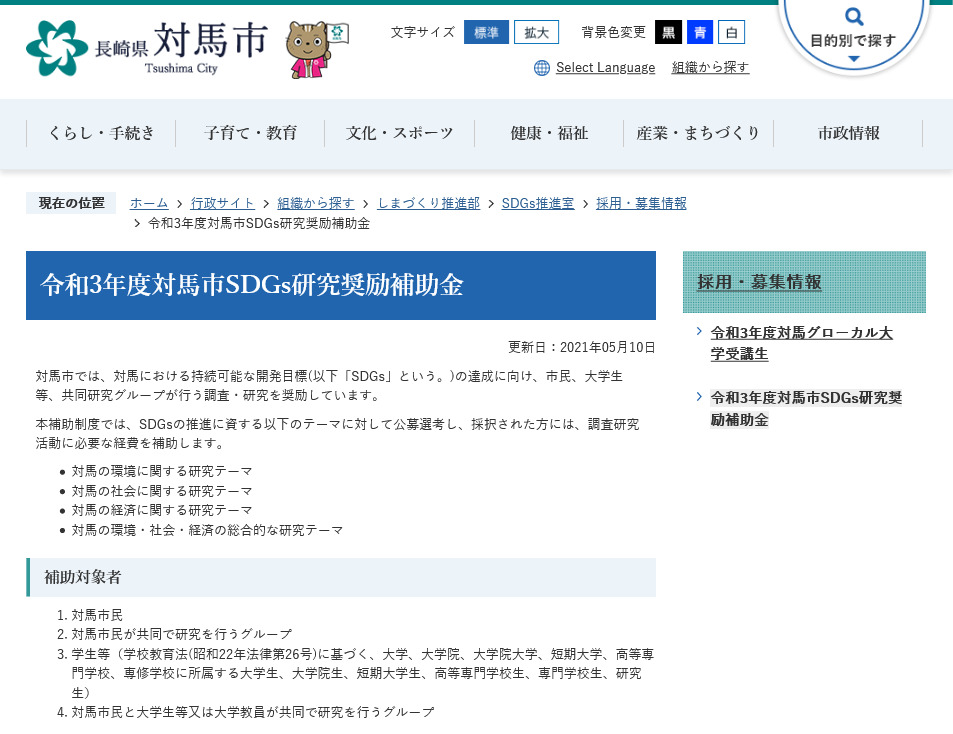Select the 標準 font size option
Screen dimensions: 953x734
486,33
